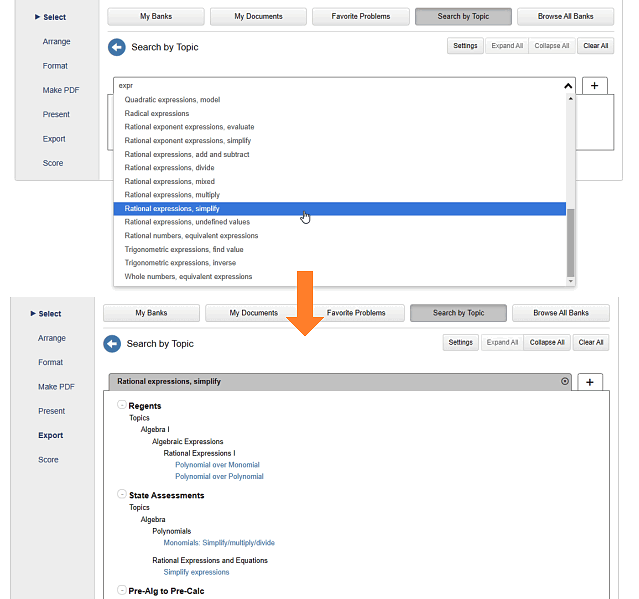Click Expand All in the lower panel
The image size is (639, 599).
click(502, 342)
